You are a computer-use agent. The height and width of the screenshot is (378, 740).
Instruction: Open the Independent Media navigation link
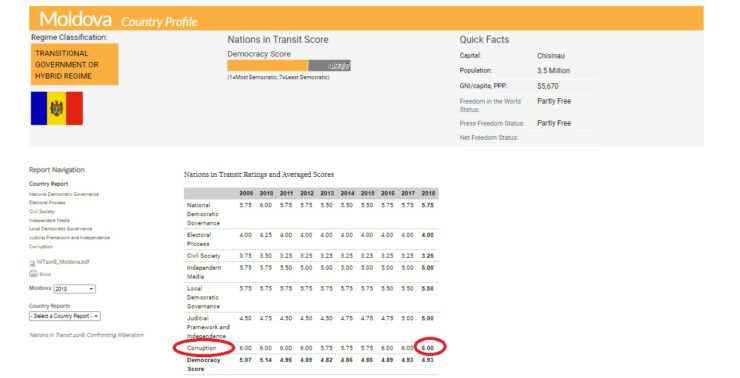coord(49,220)
